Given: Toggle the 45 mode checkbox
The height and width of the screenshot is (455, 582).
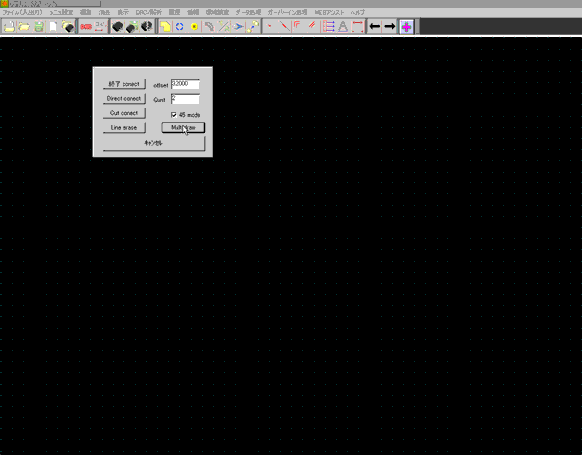Looking at the screenshot, I should (174, 115).
